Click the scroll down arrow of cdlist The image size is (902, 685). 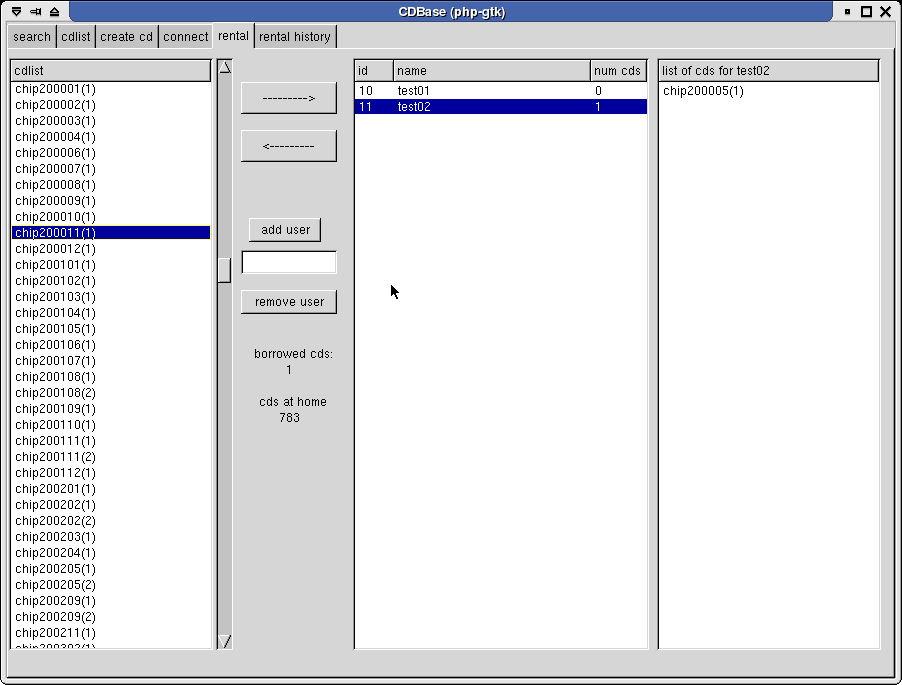point(225,641)
